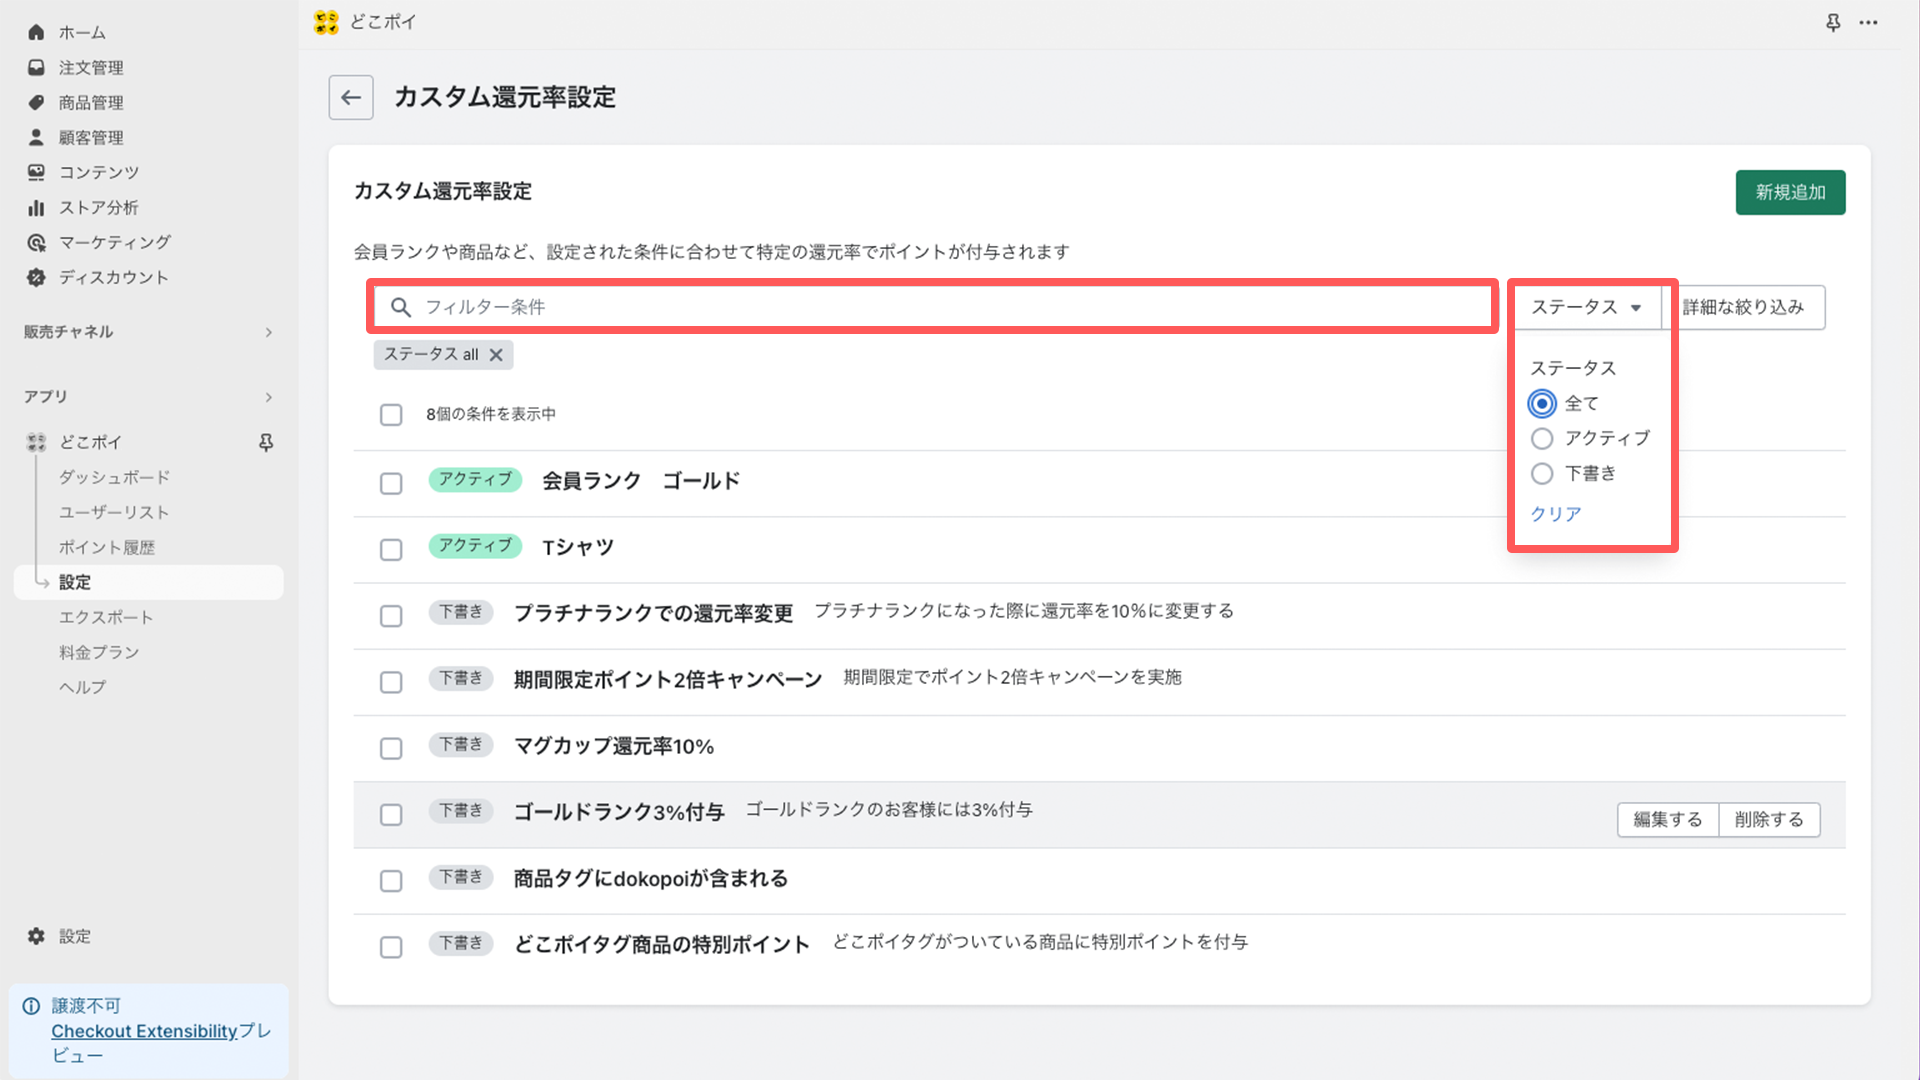Expand the 販売チャネル section chevron
The image size is (1920, 1080).
tap(268, 332)
